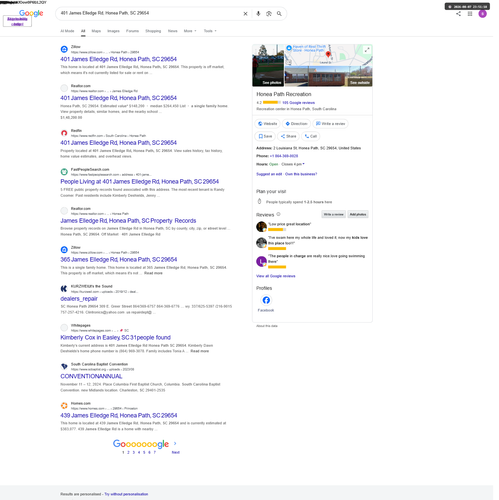Click the Zillow favicon of the first result

coord(64,49)
